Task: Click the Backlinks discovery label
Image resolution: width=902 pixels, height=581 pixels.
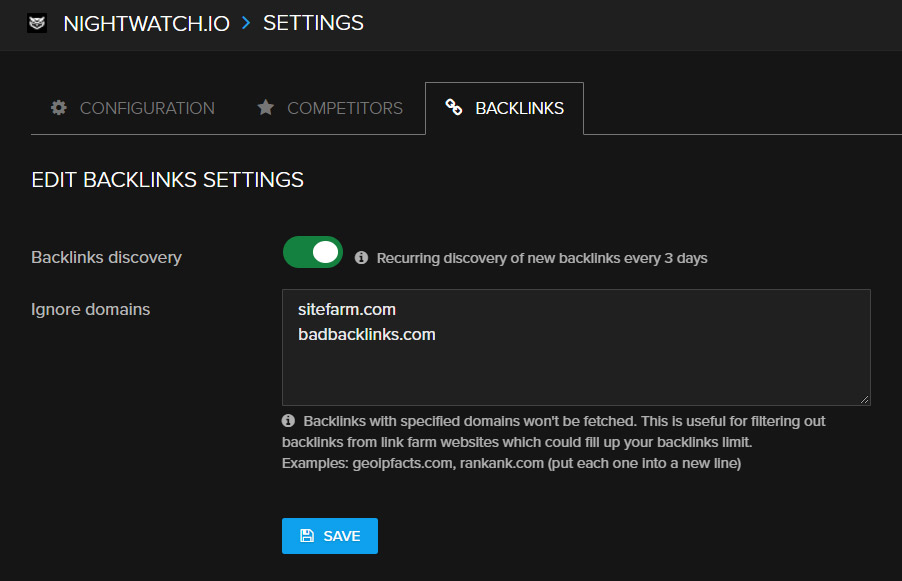Action: tap(106, 257)
